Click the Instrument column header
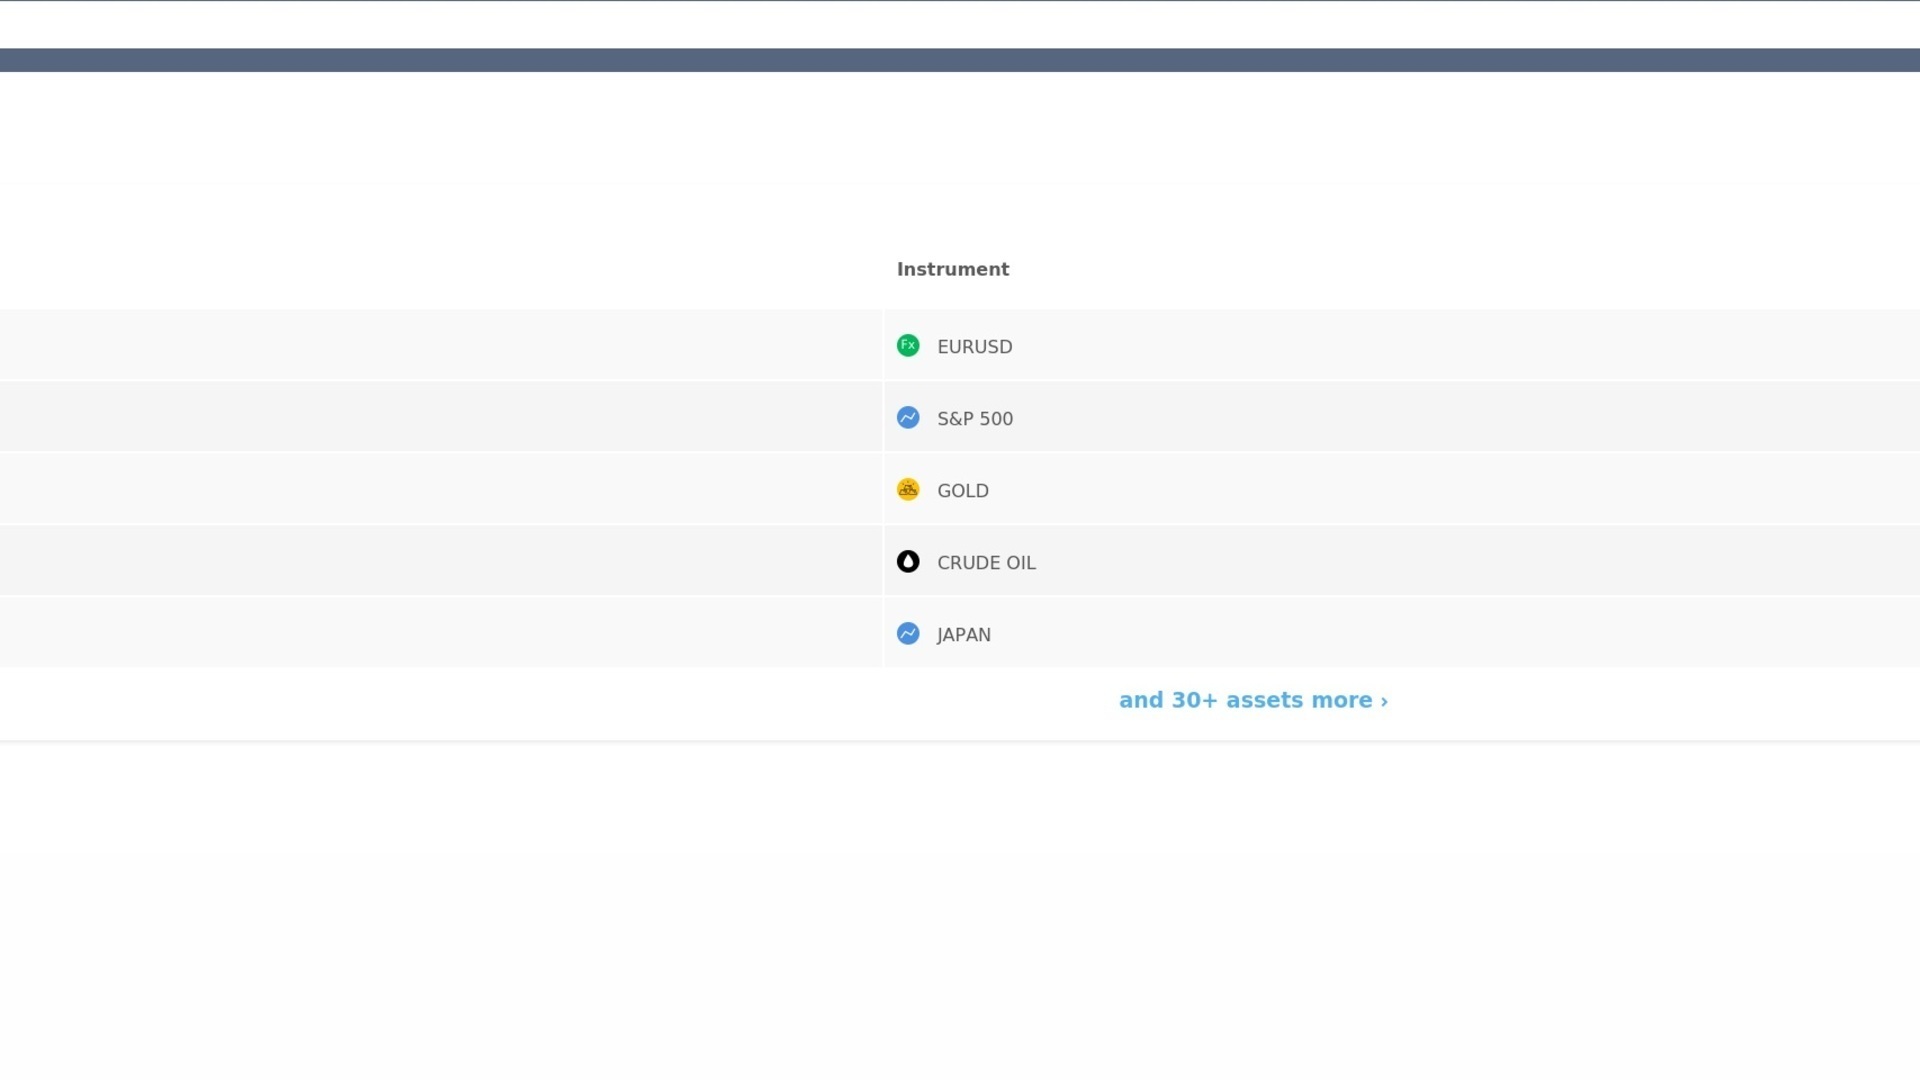The width and height of the screenshot is (1920, 1080). click(x=953, y=269)
